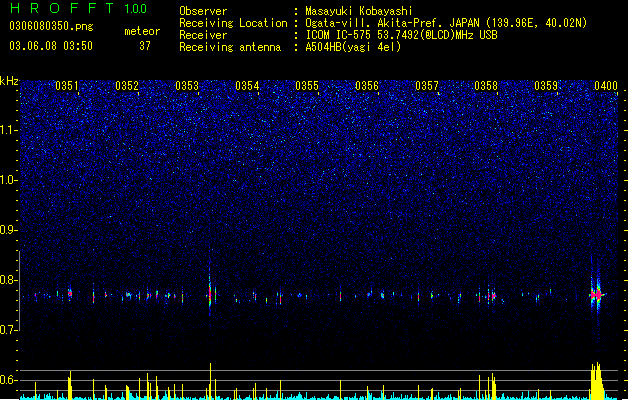Click the 0.8 kHz frequency axis label
This screenshot has width=629, height=400.
tap(8, 280)
